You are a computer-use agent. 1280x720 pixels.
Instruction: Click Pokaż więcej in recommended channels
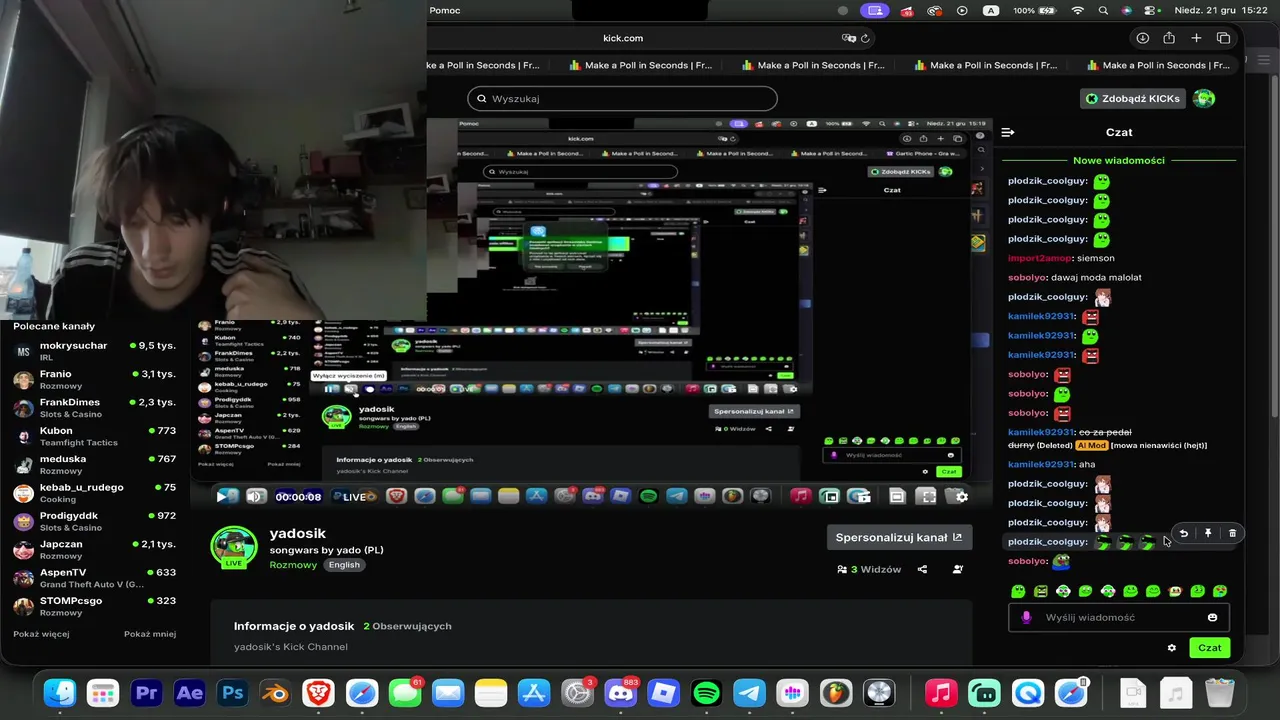click(41, 634)
